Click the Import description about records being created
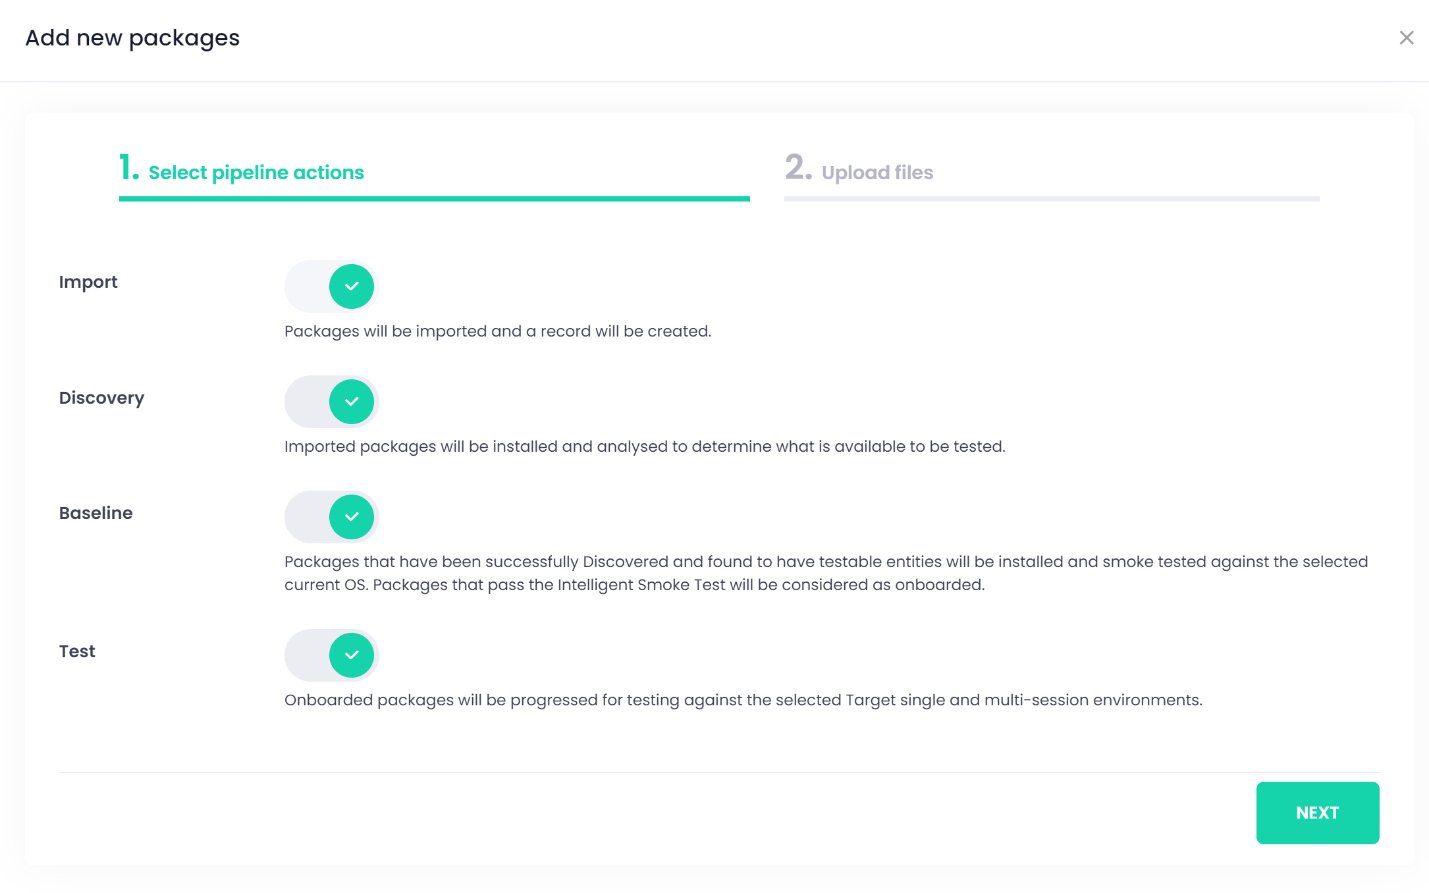This screenshot has width=1429, height=893. coord(497,331)
